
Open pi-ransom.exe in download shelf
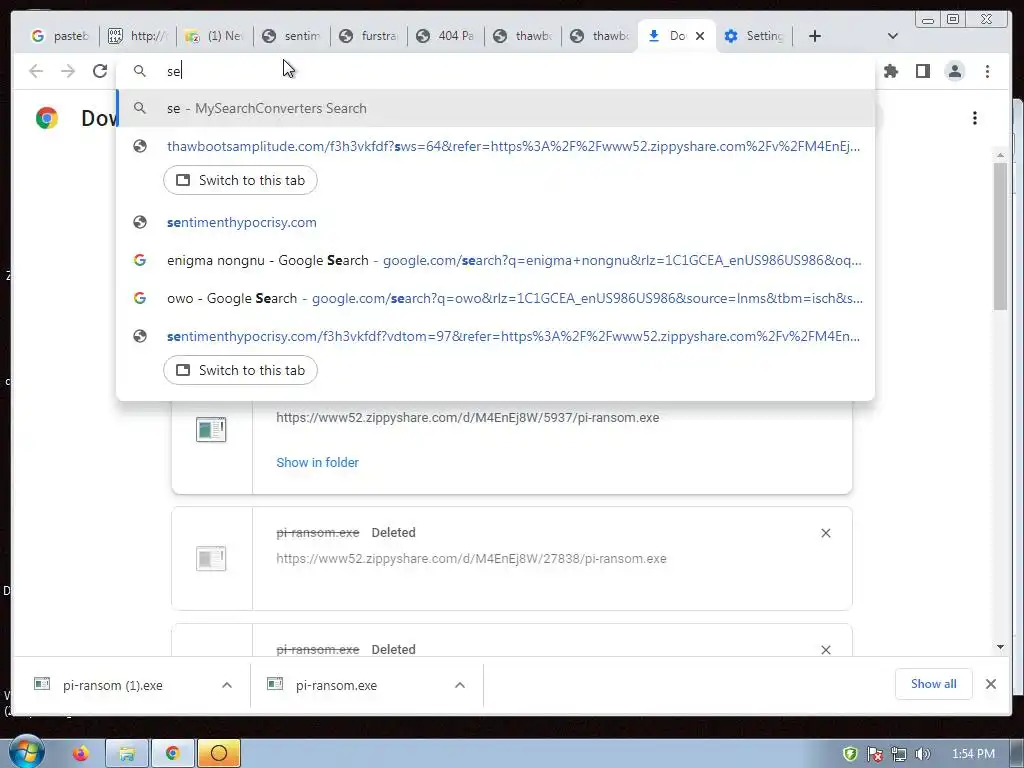(336, 685)
